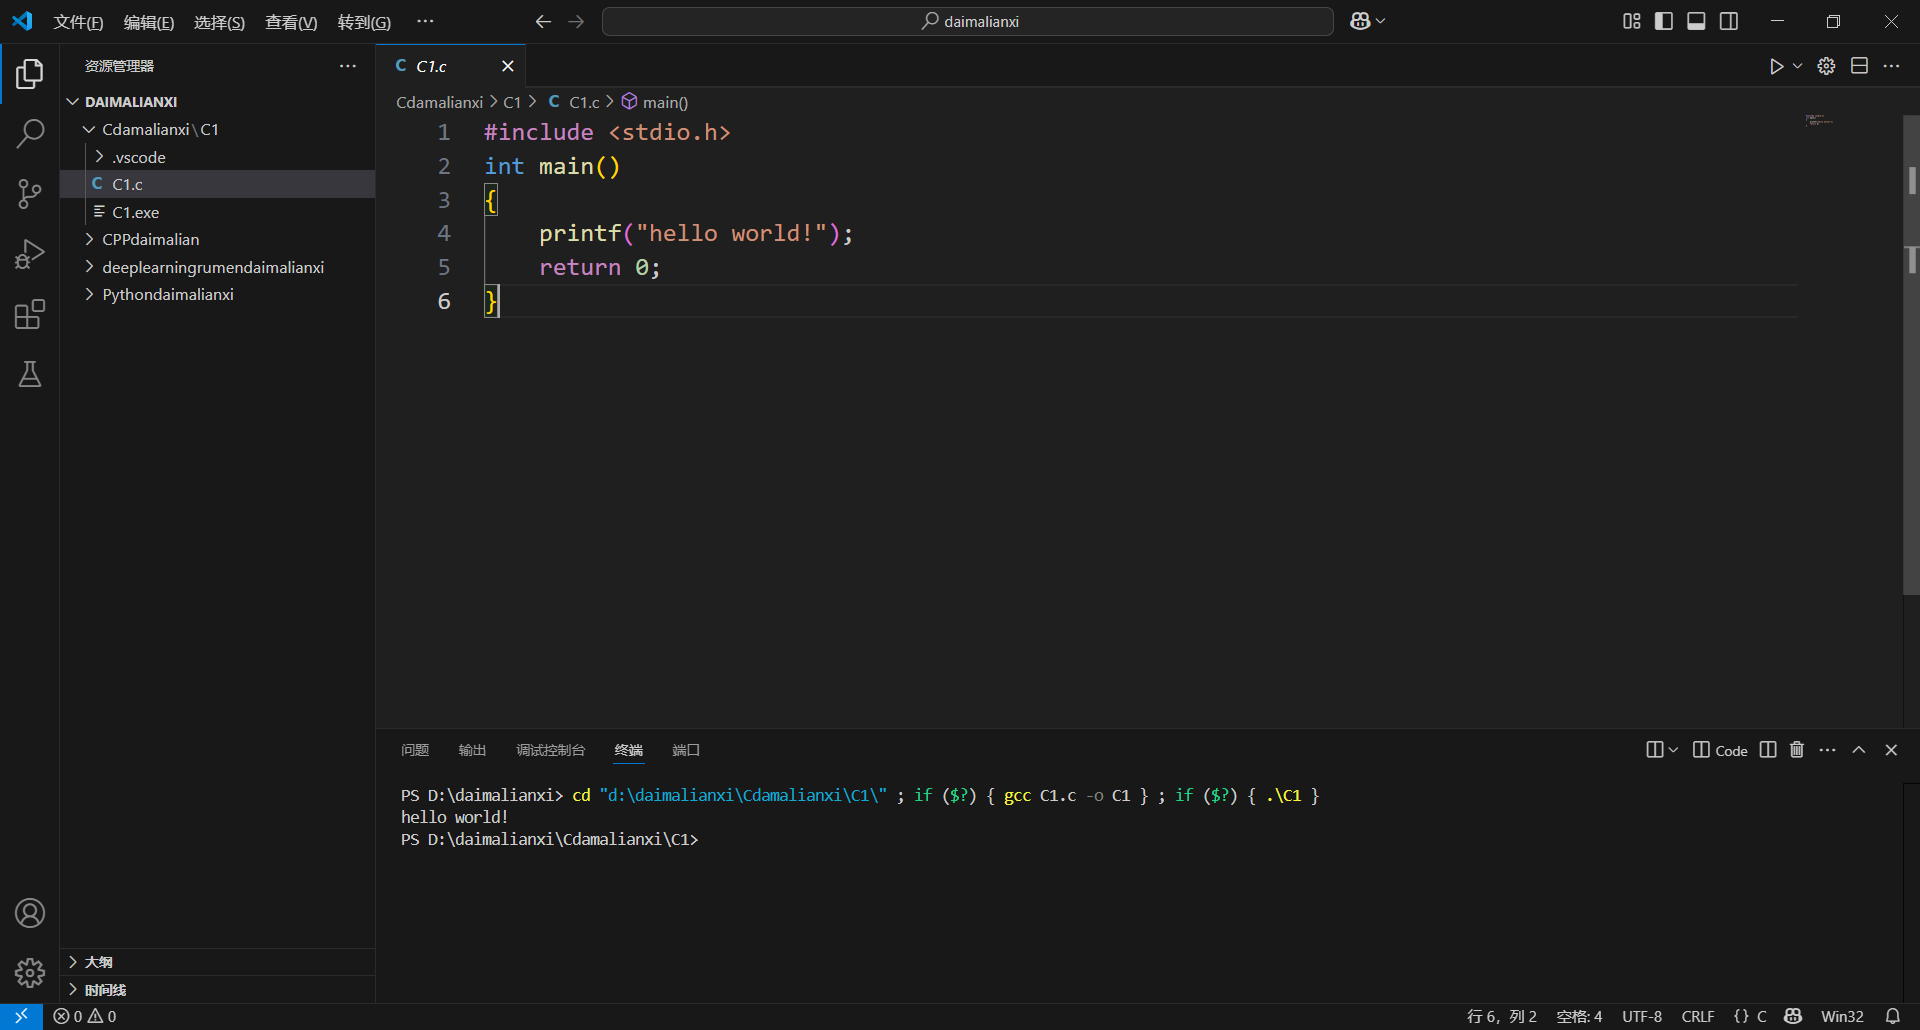
Task: Collapse the DAIMALIANXI root folder
Action: [x=218, y=102]
